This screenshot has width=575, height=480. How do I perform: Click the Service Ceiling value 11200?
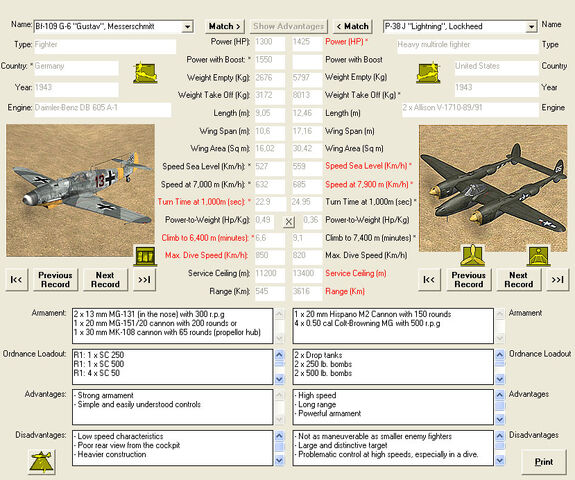coord(270,275)
